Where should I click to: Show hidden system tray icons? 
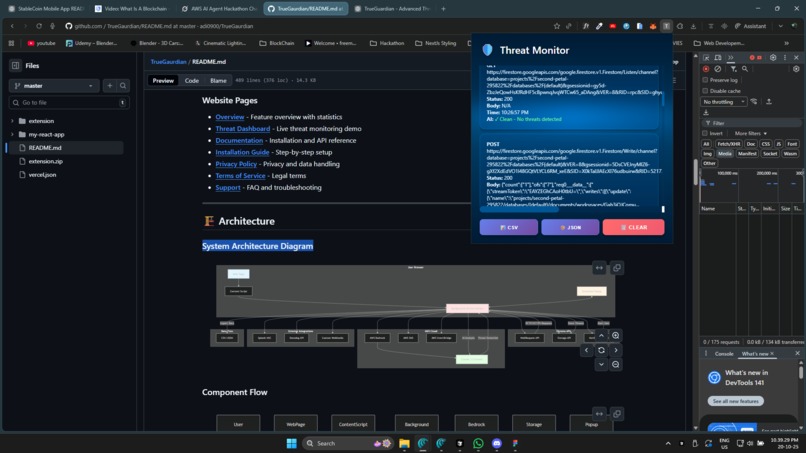tap(668, 443)
